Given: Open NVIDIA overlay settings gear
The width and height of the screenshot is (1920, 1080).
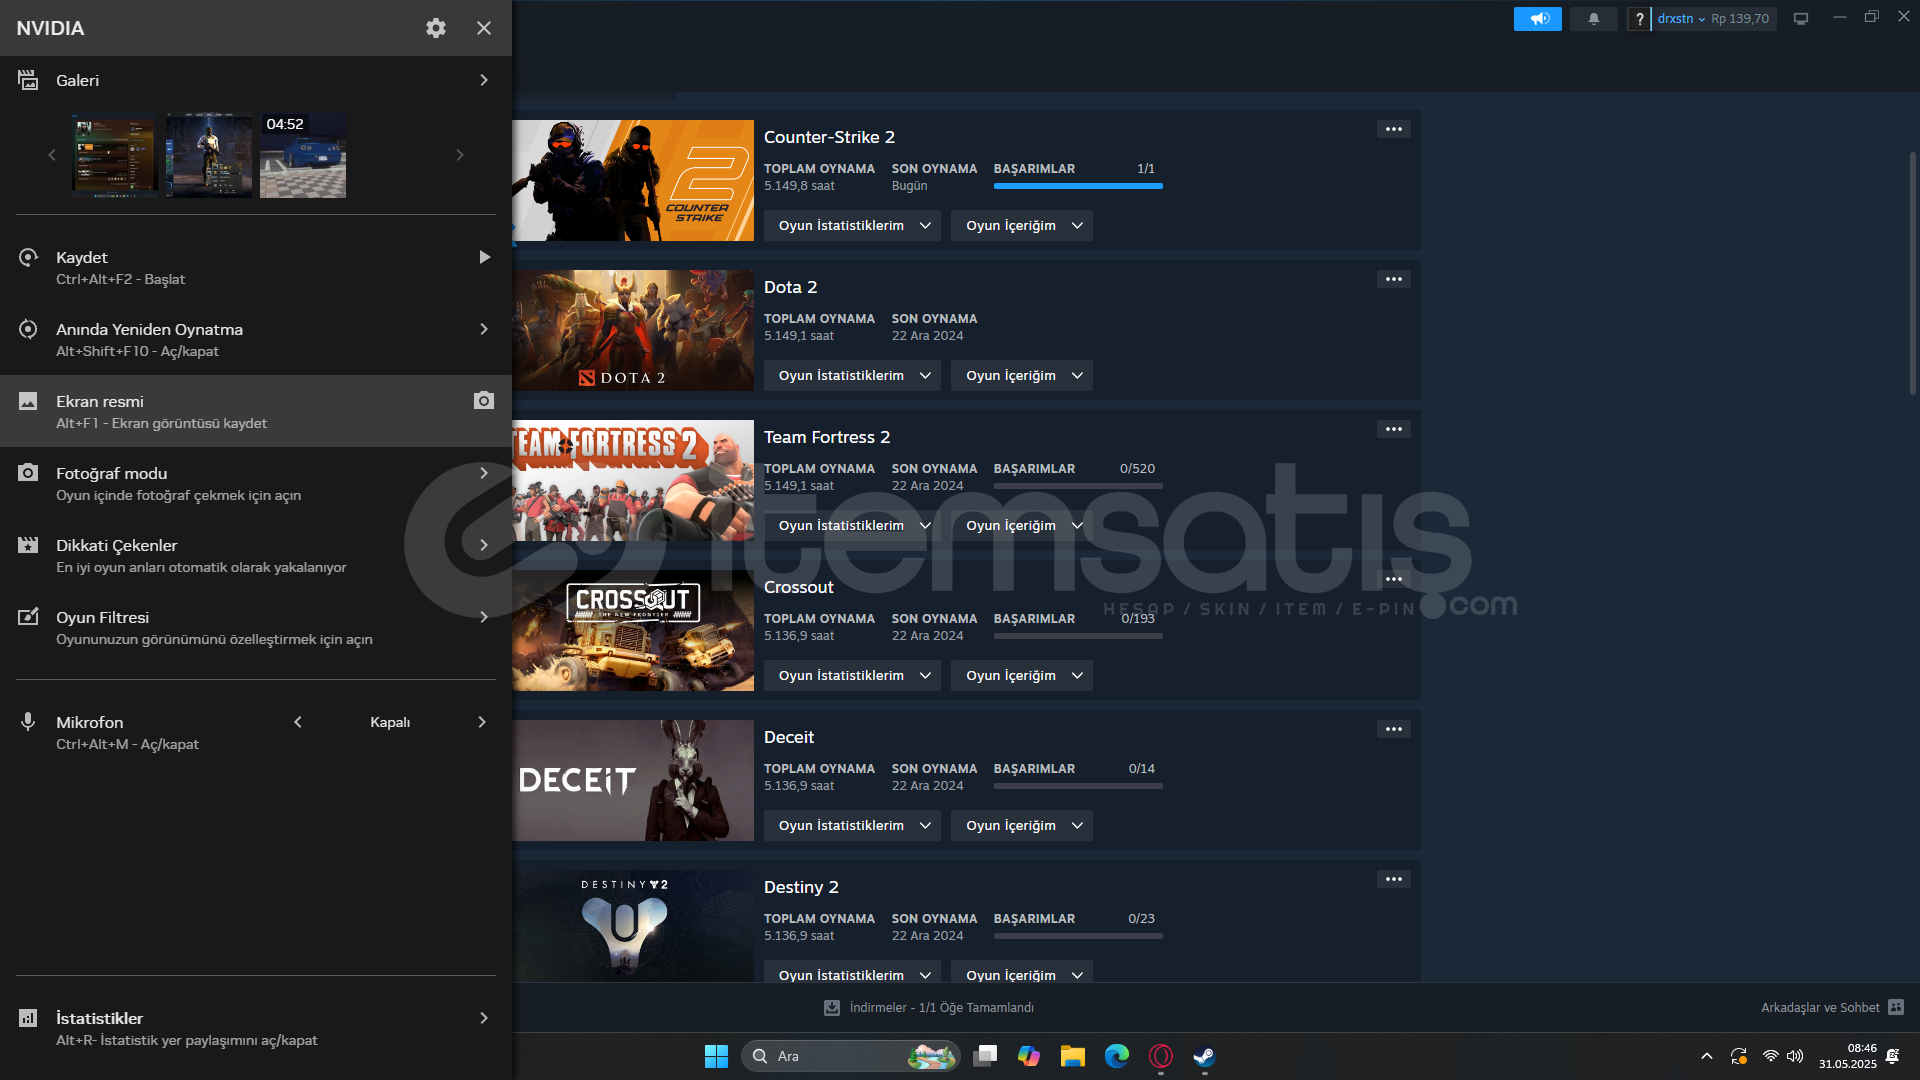Looking at the screenshot, I should click(x=435, y=28).
